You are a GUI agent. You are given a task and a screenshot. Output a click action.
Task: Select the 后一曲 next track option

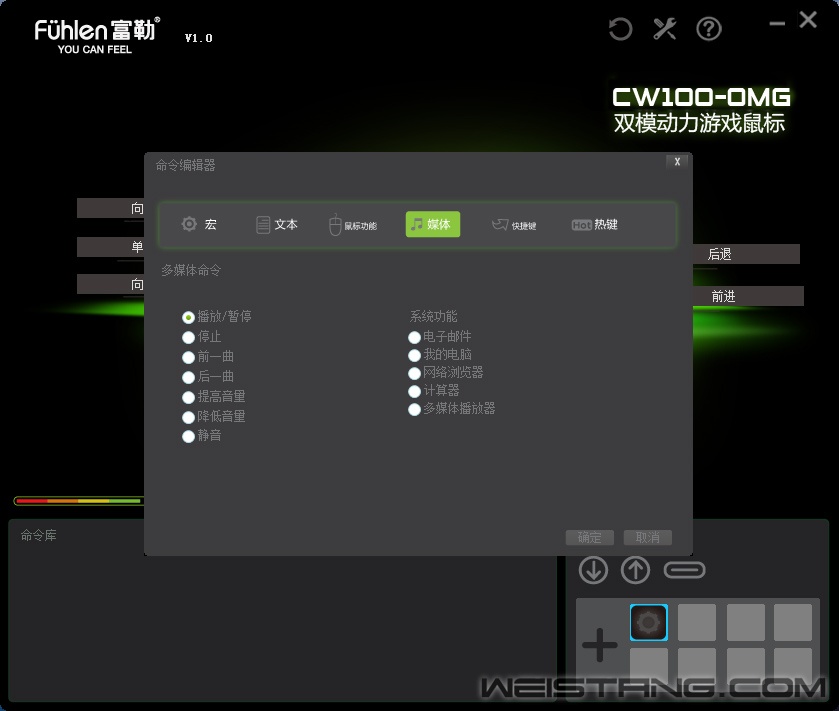point(188,377)
